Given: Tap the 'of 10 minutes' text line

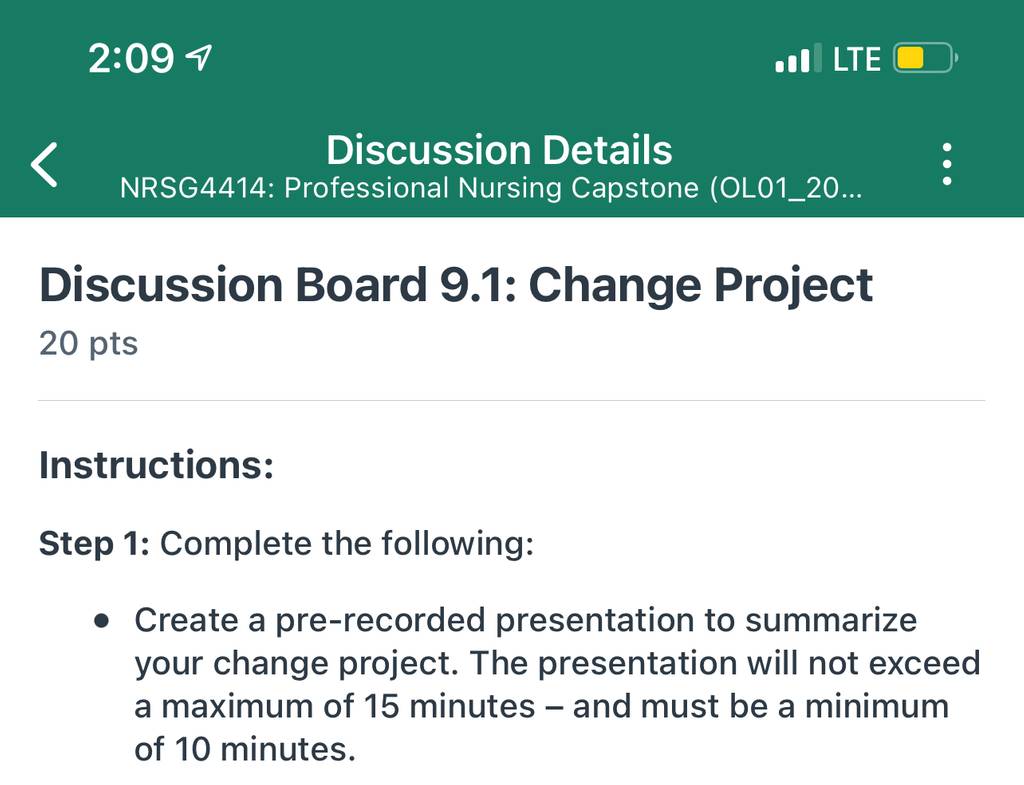Looking at the screenshot, I should tap(245, 749).
